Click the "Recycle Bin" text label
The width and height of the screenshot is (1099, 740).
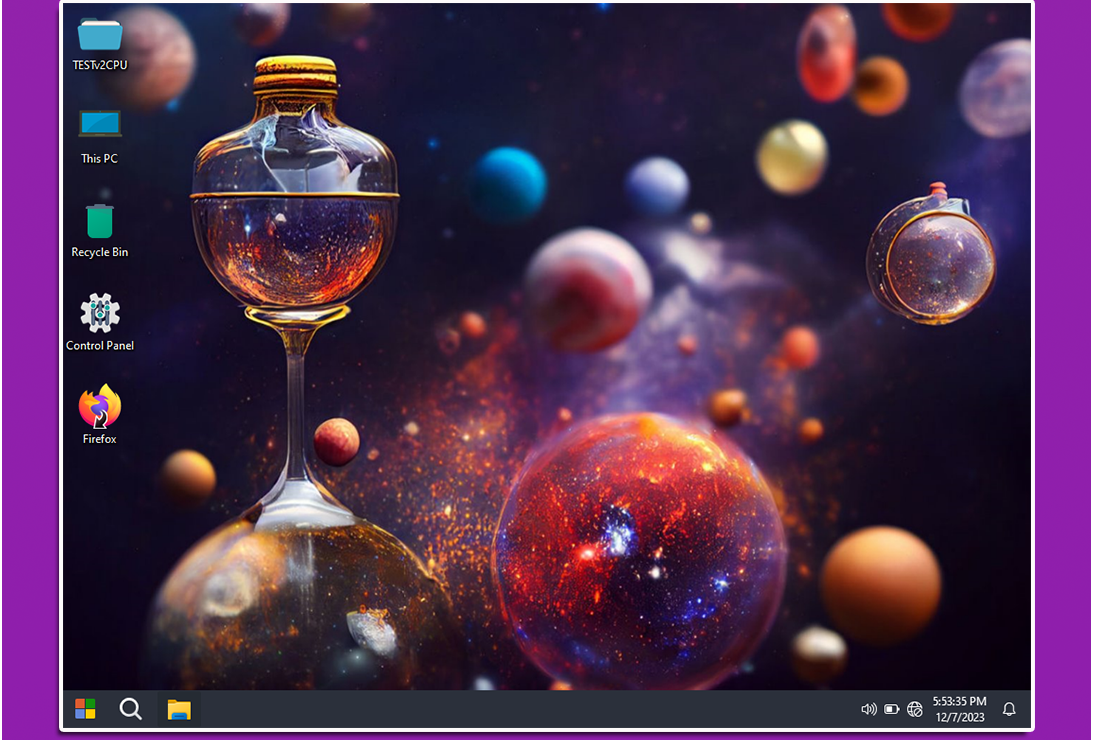100,253
